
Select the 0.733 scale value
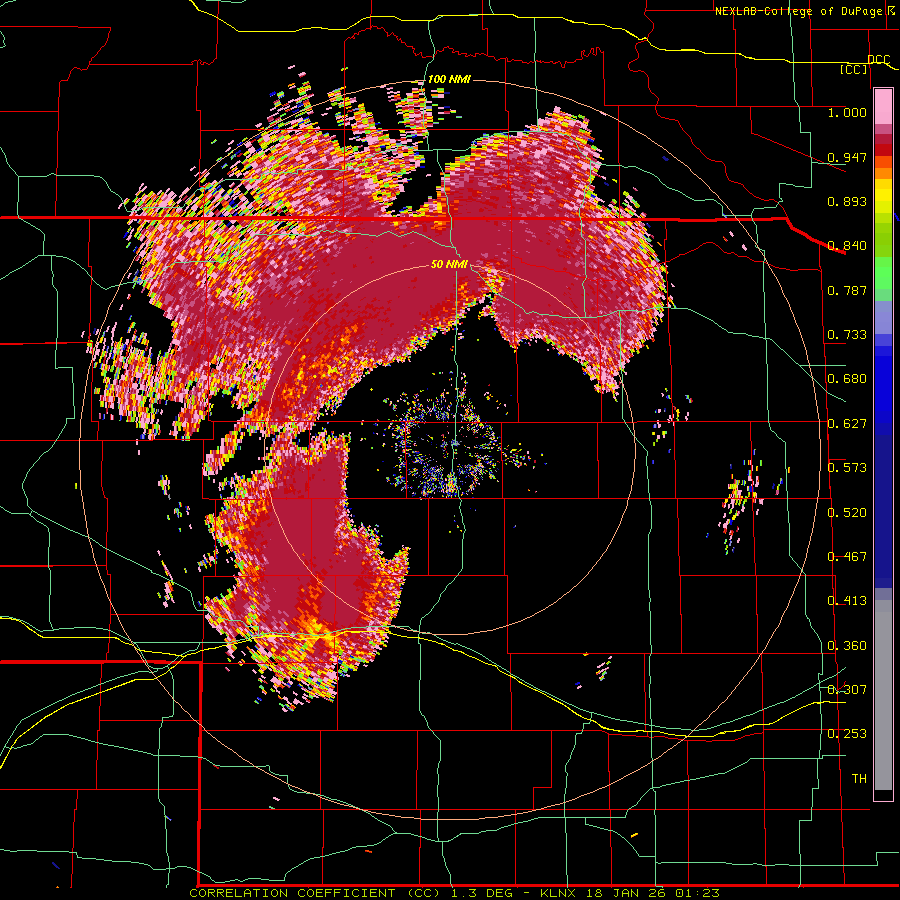(x=847, y=335)
